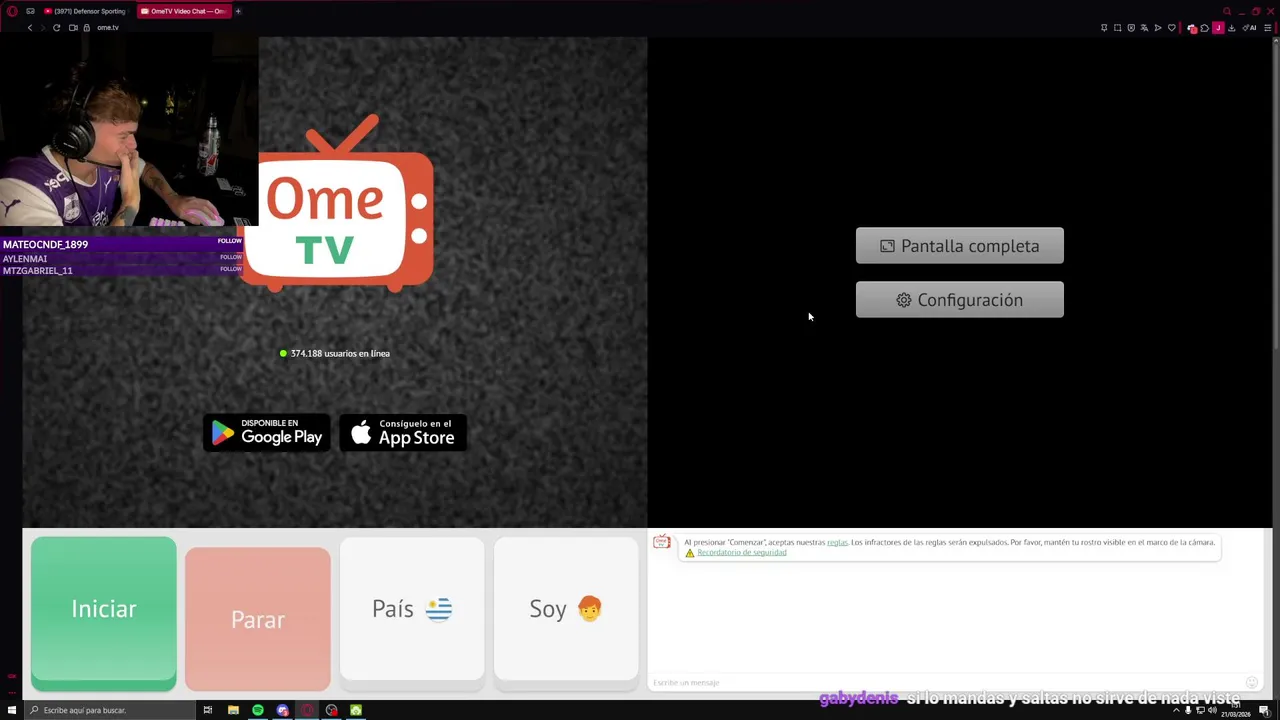This screenshot has width=1280, height=720.
Task: Open the Easy Setup sliders icon
Action: (x=1267, y=28)
